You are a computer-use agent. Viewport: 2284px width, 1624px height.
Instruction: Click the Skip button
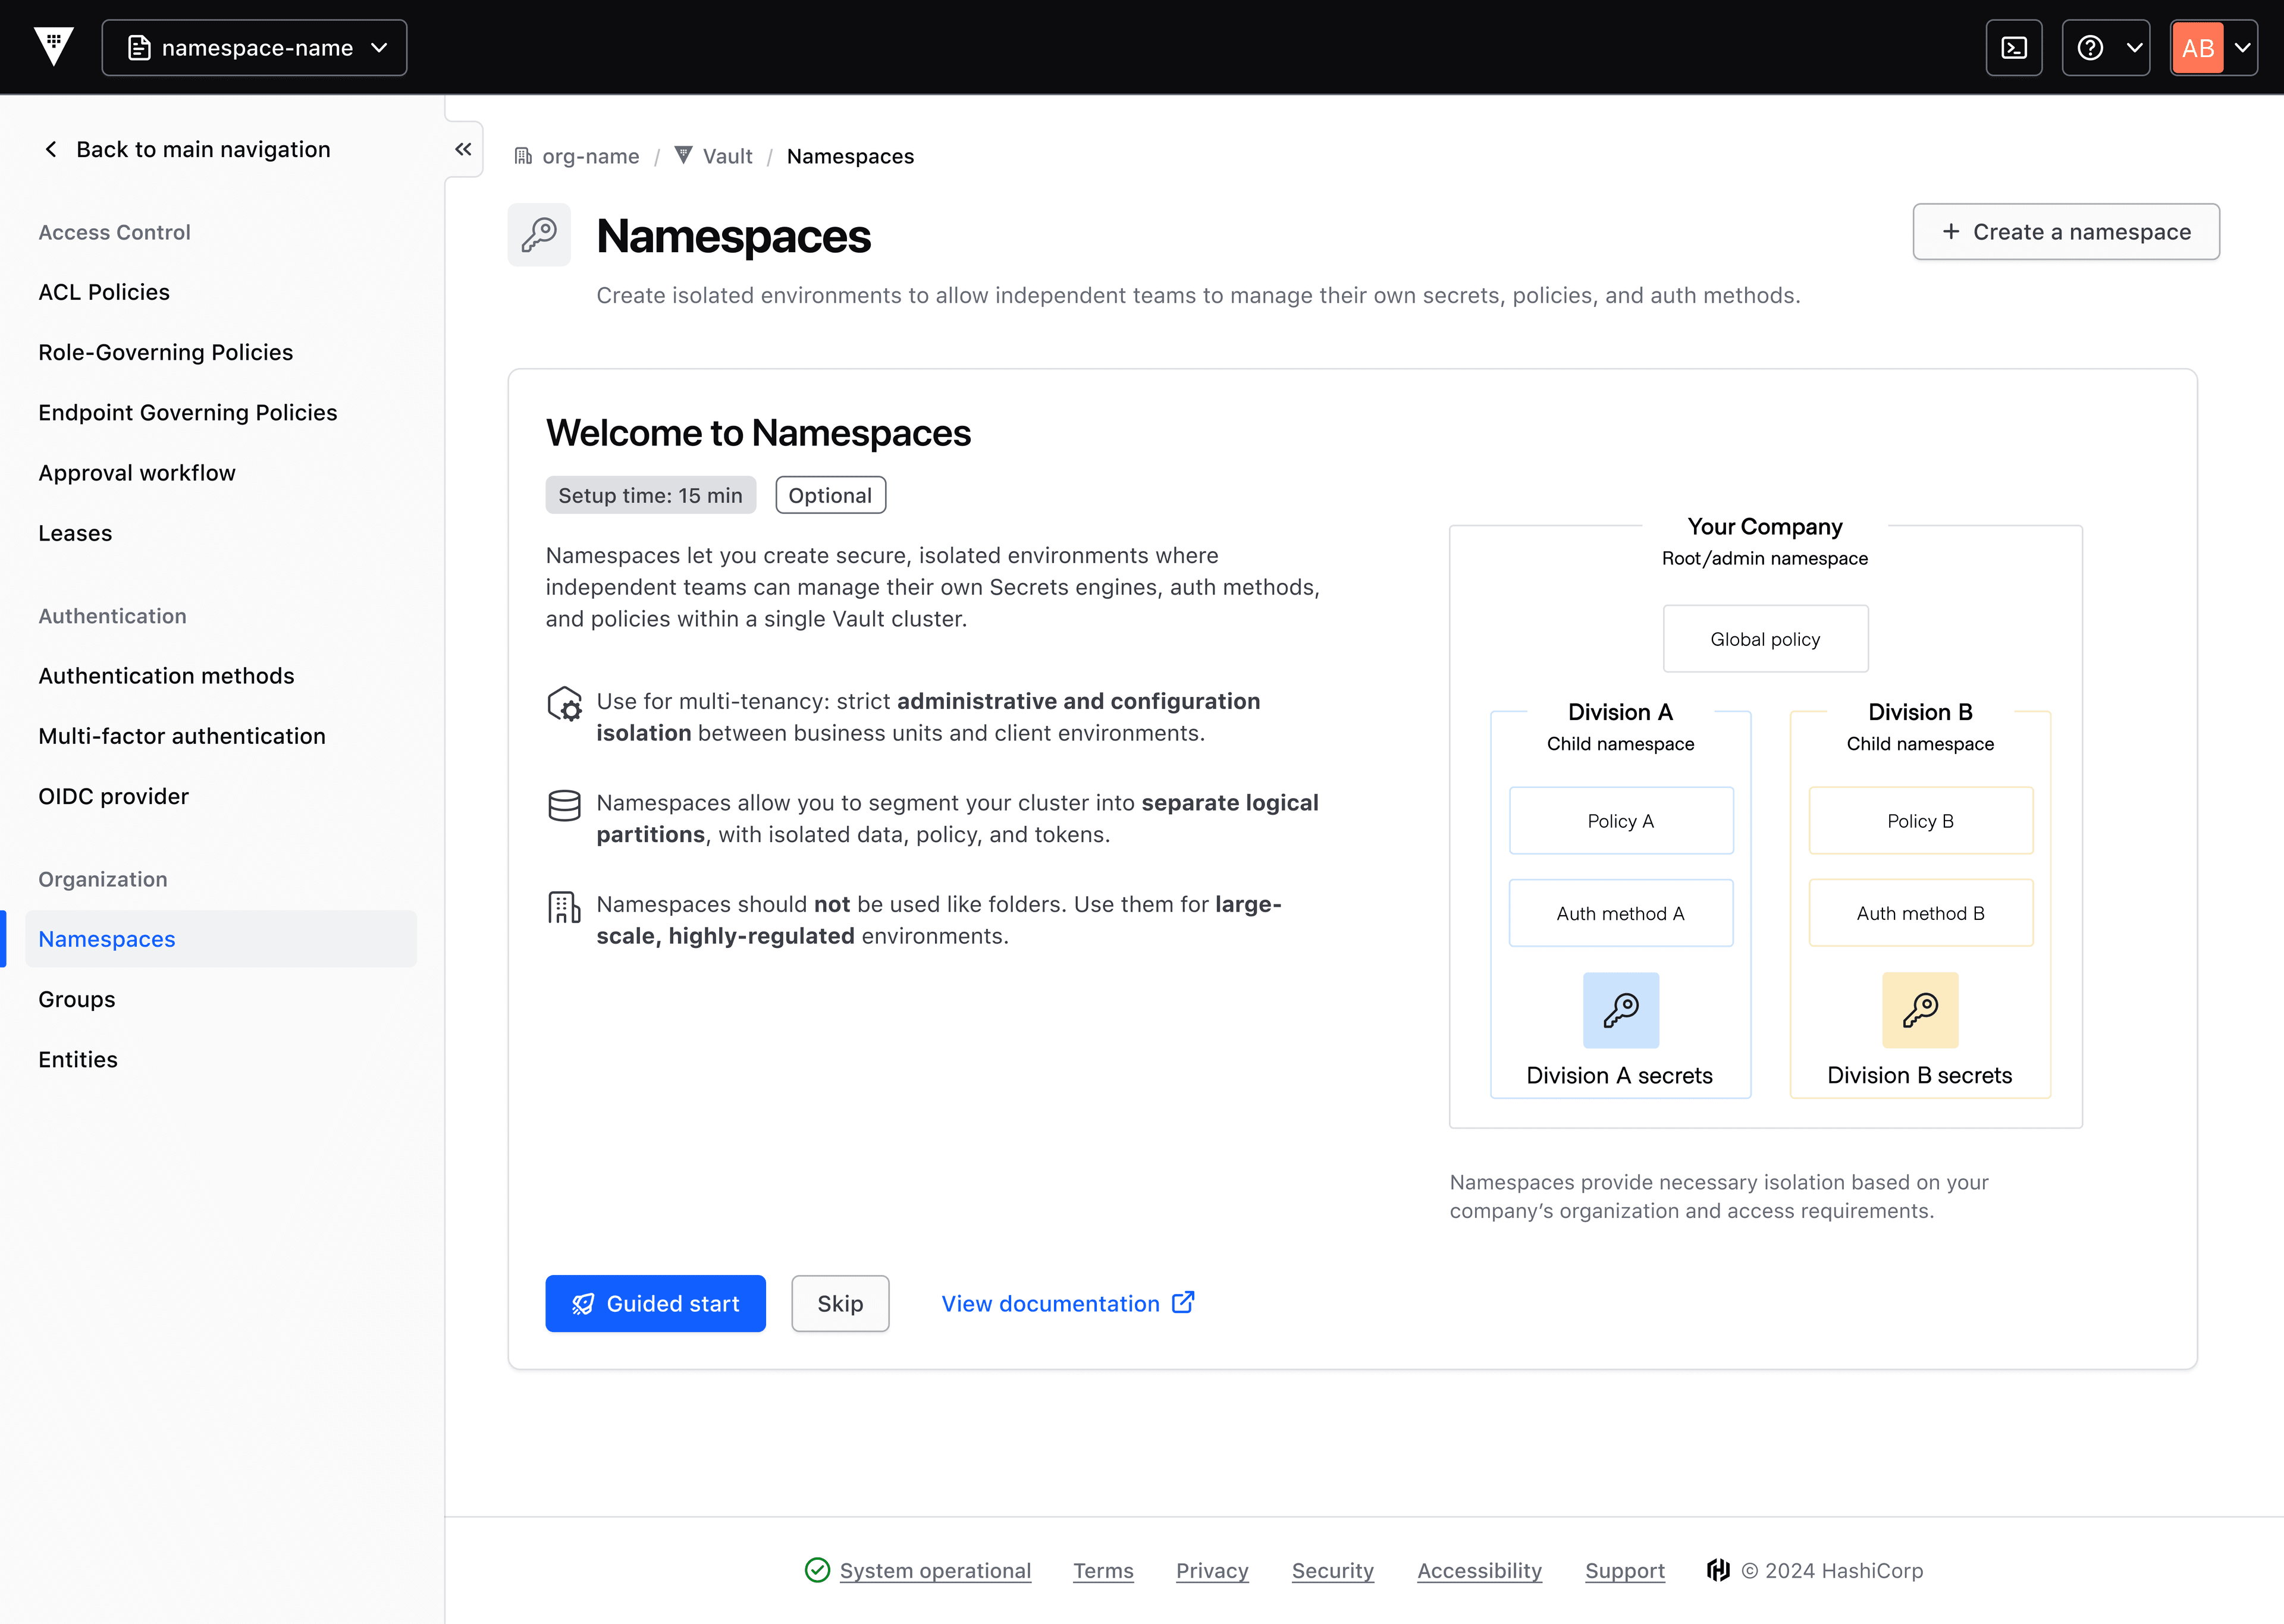(840, 1303)
